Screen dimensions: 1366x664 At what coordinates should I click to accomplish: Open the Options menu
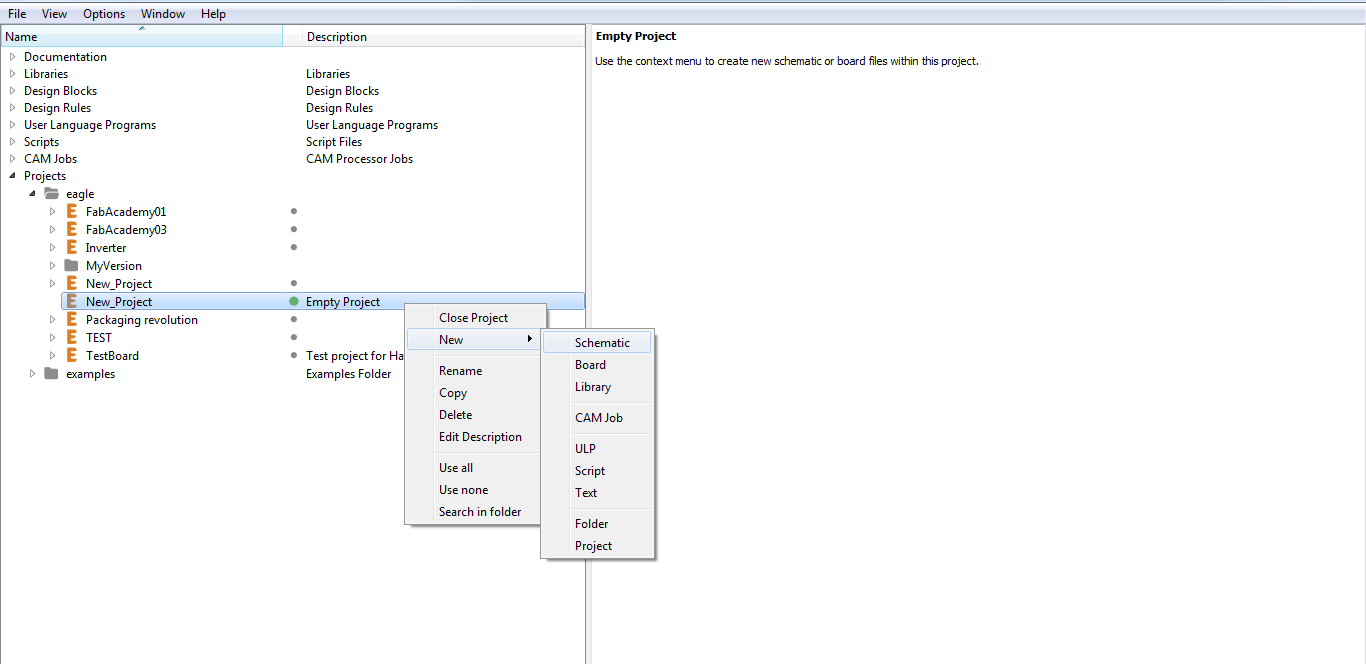(x=104, y=14)
